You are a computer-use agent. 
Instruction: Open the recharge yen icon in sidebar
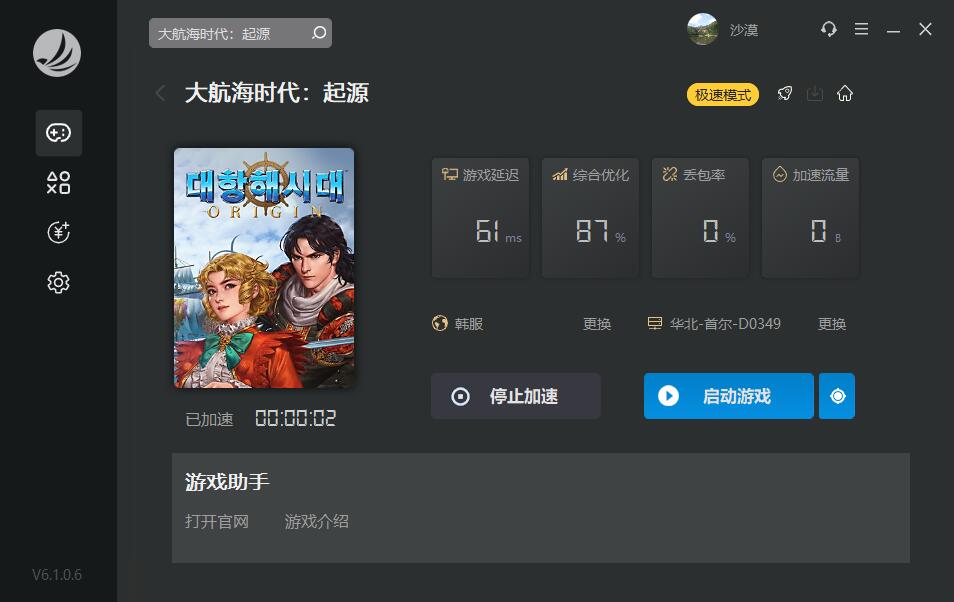point(58,233)
